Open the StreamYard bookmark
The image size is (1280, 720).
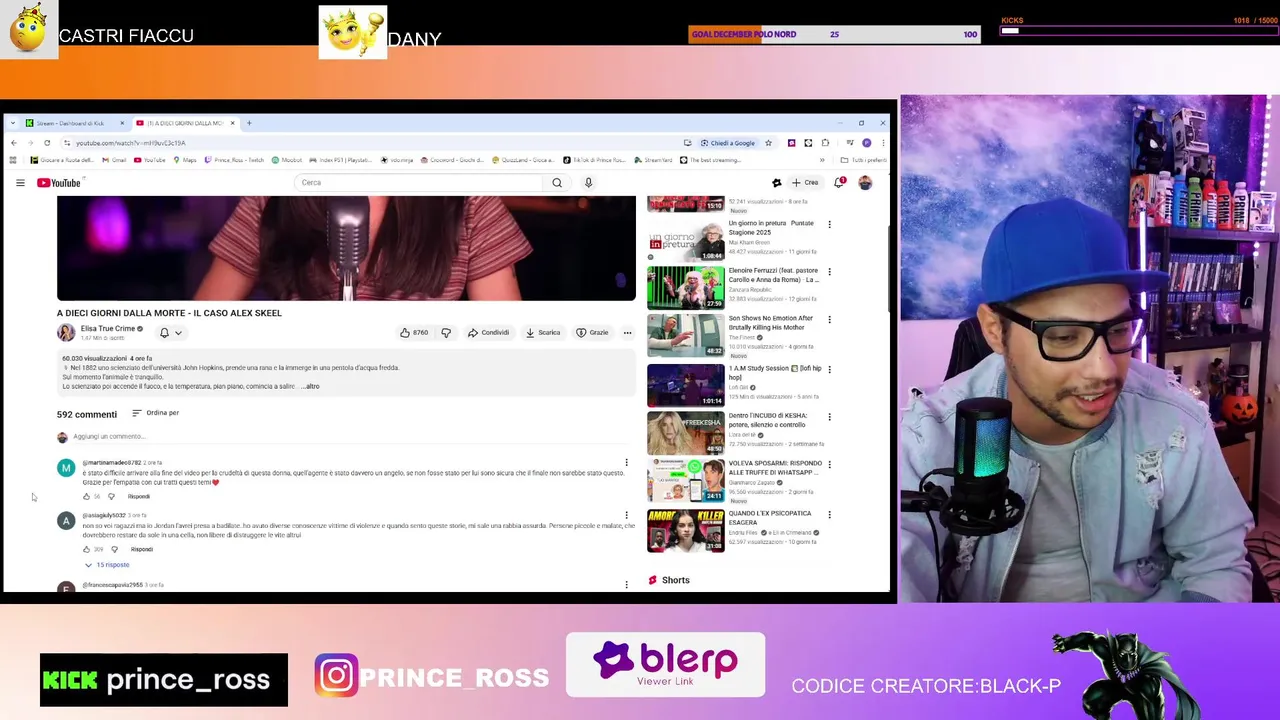[x=654, y=160]
